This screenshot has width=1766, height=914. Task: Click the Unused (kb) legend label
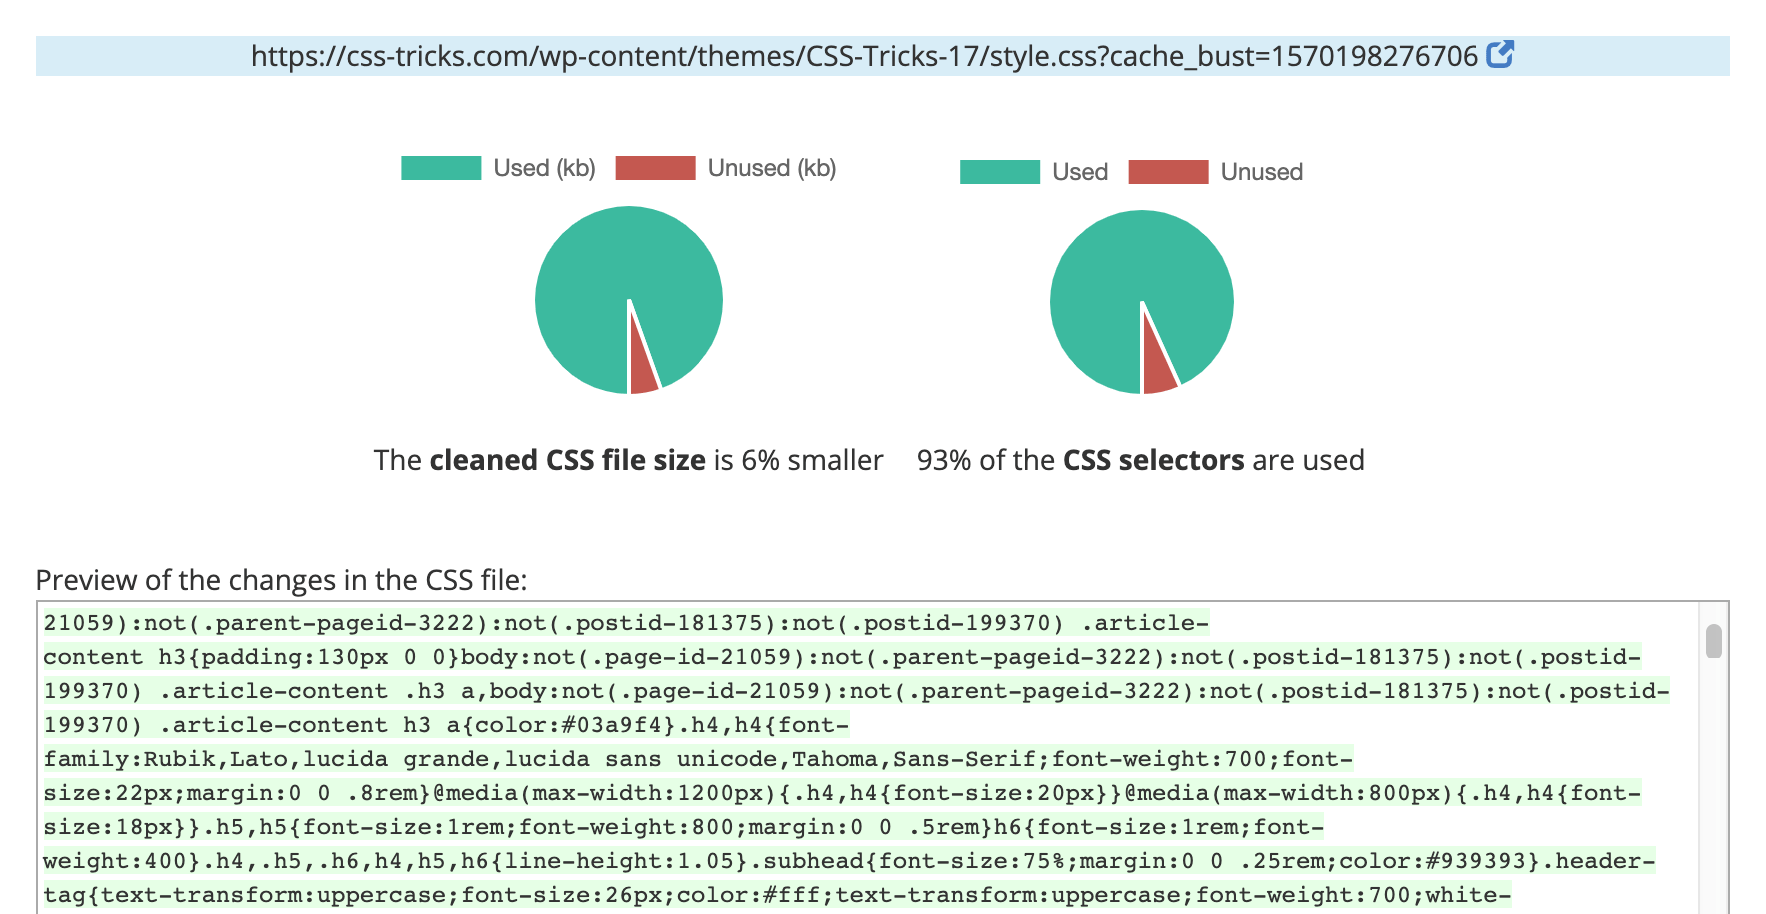(772, 168)
